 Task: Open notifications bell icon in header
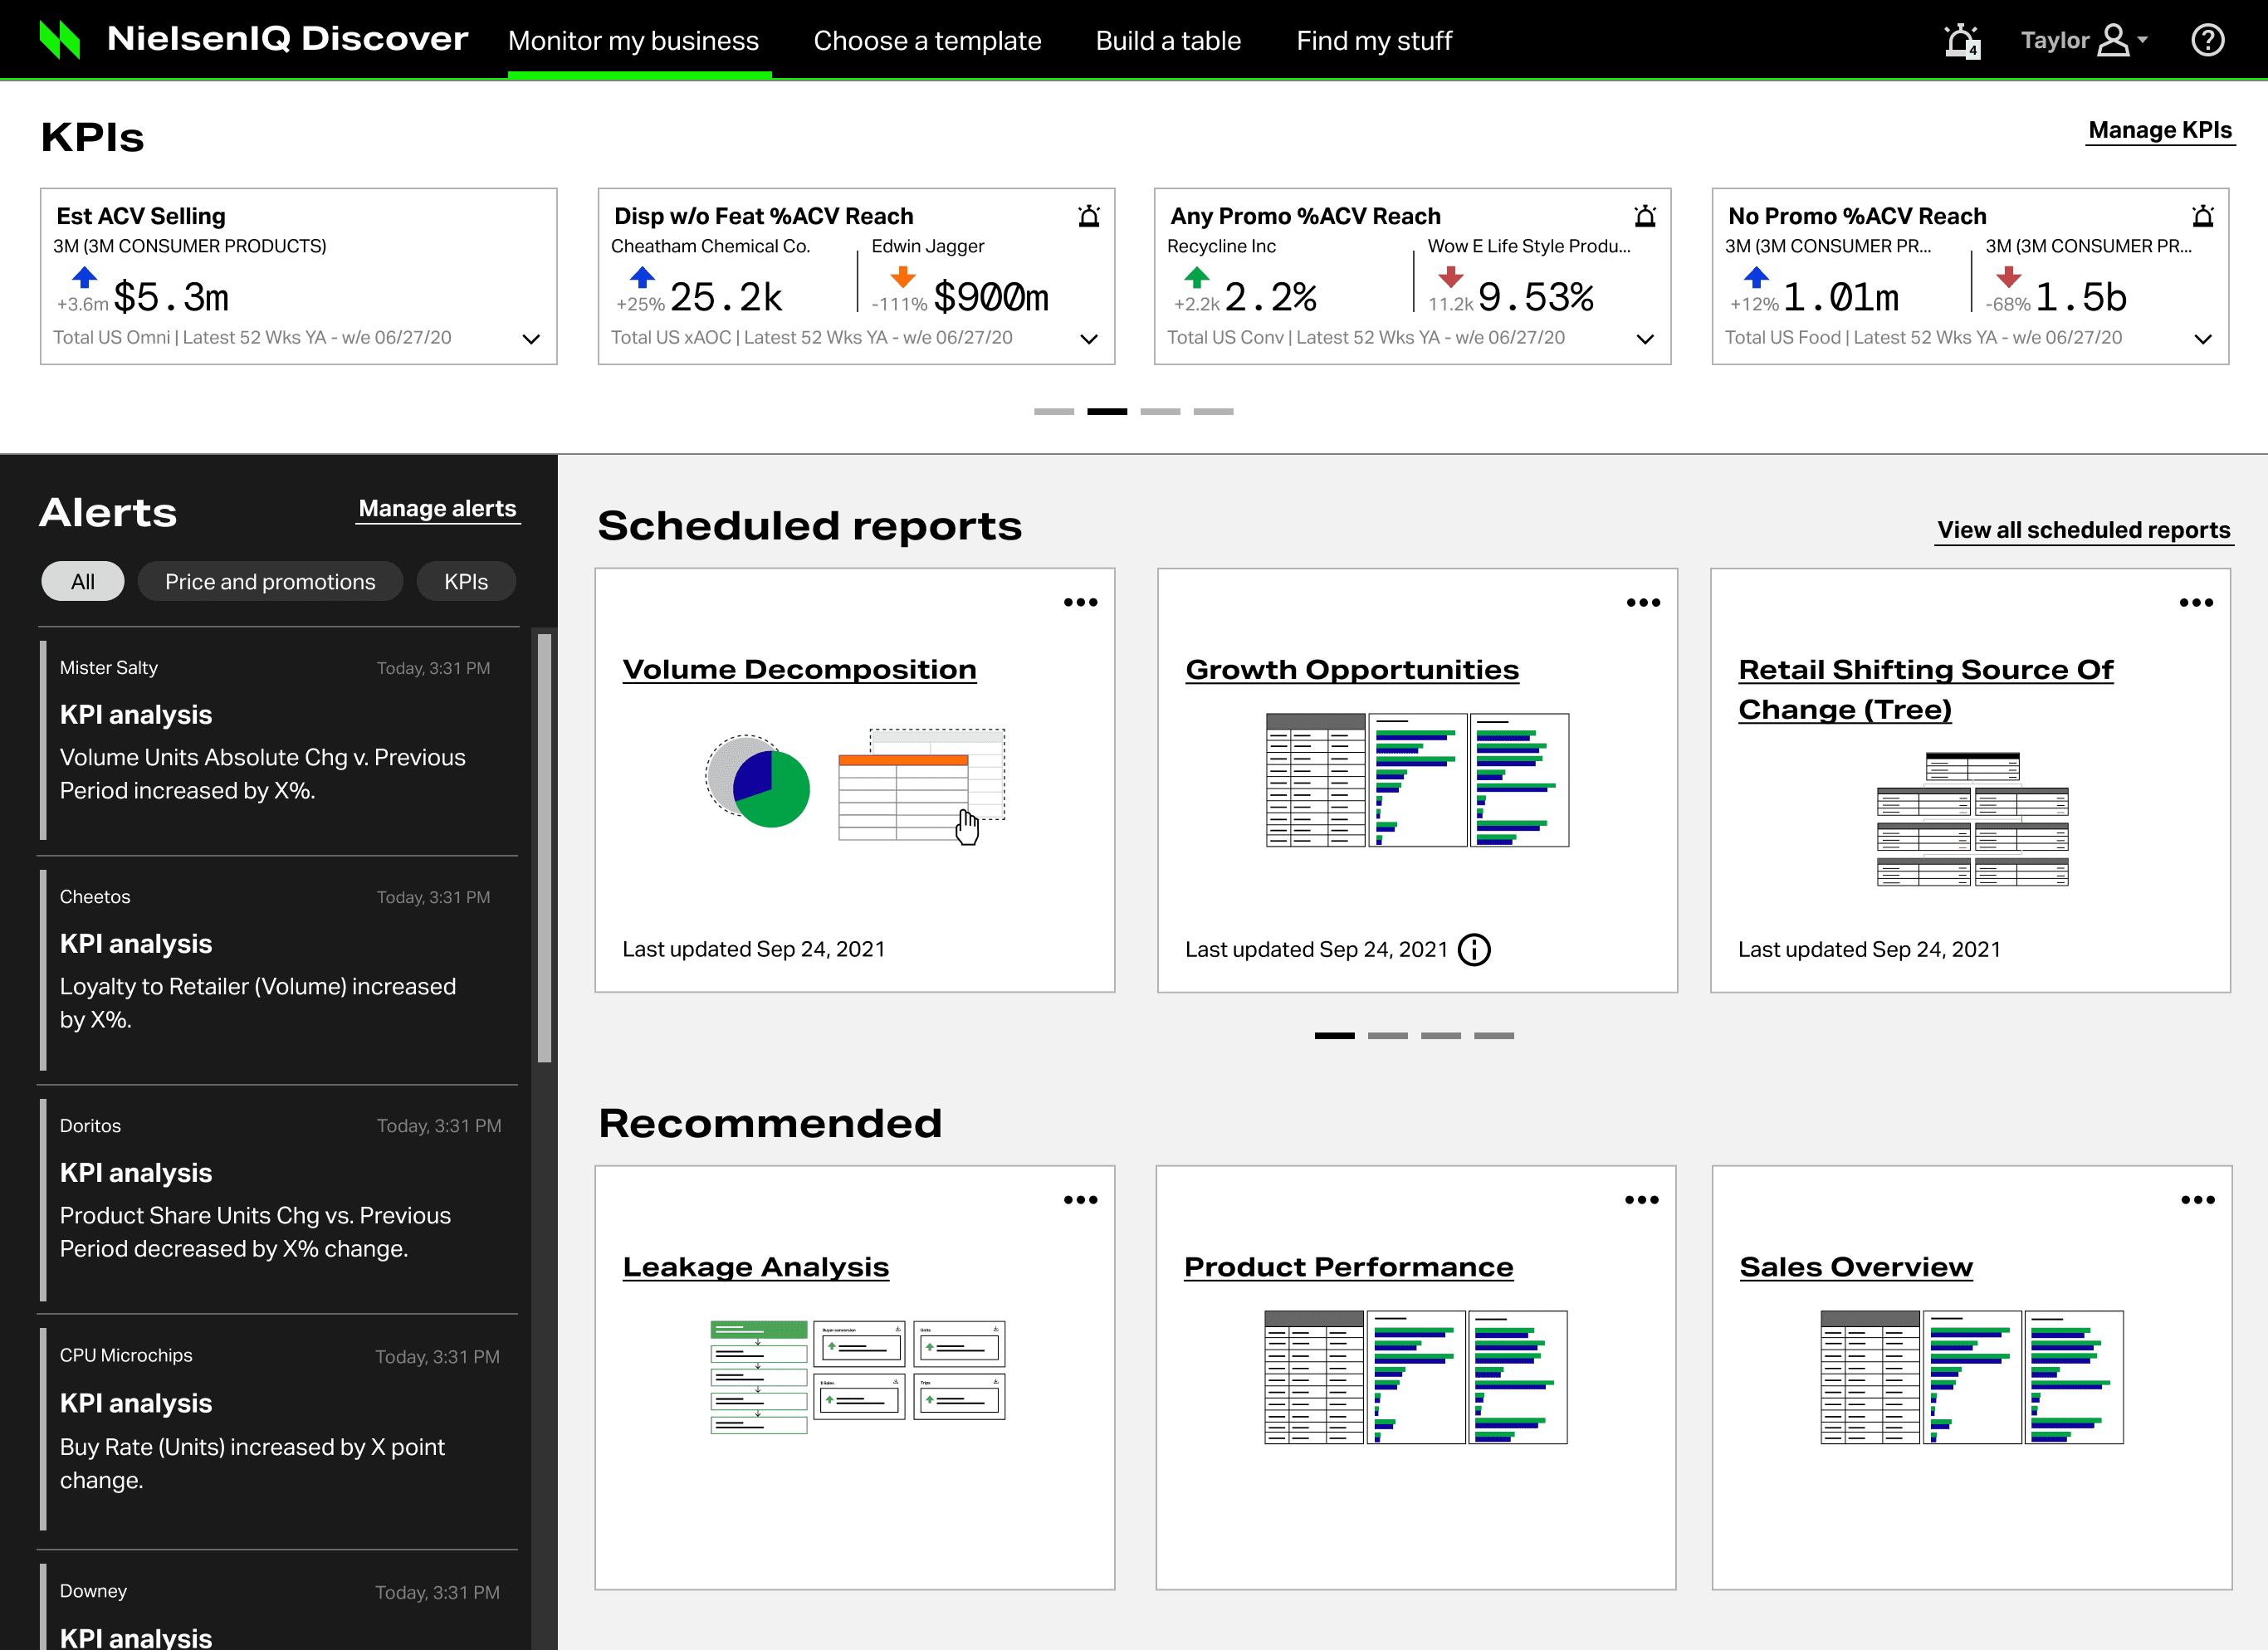pyautogui.click(x=1961, y=41)
